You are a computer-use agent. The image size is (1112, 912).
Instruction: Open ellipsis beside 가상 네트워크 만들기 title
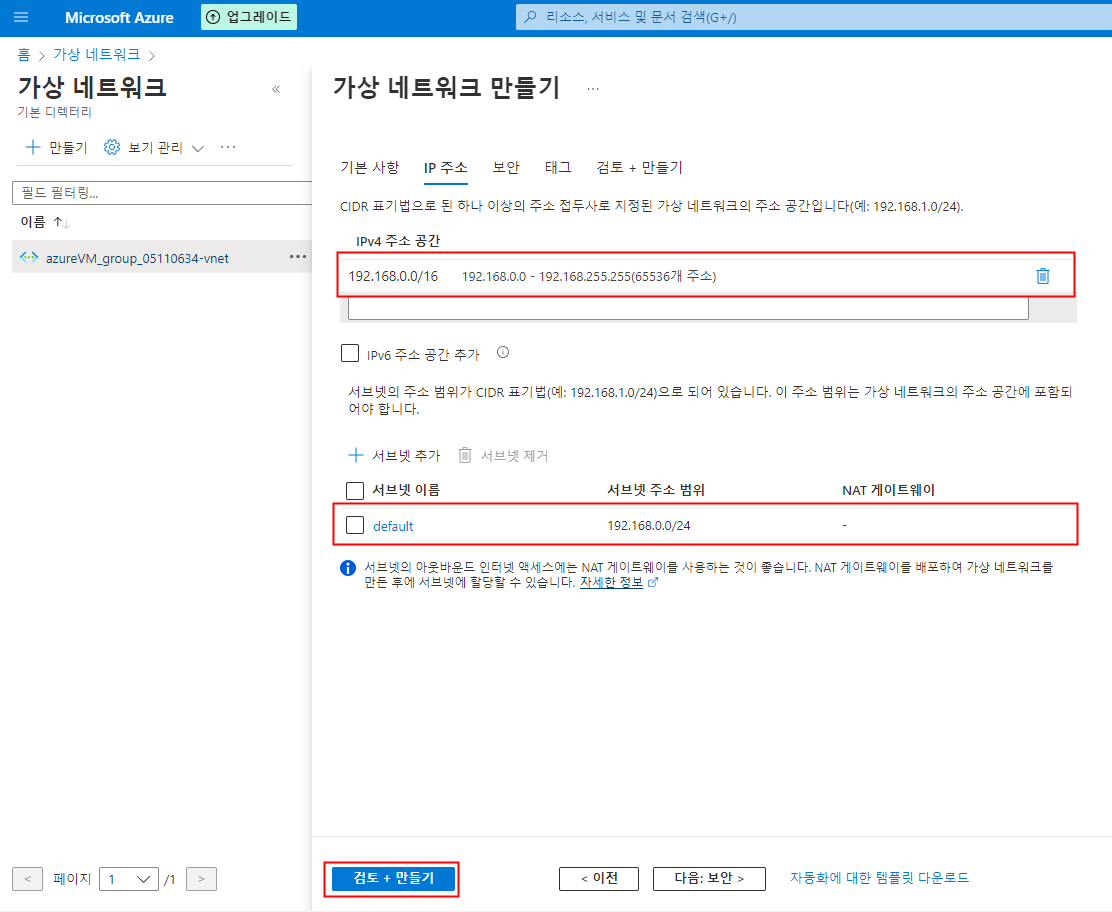(593, 89)
